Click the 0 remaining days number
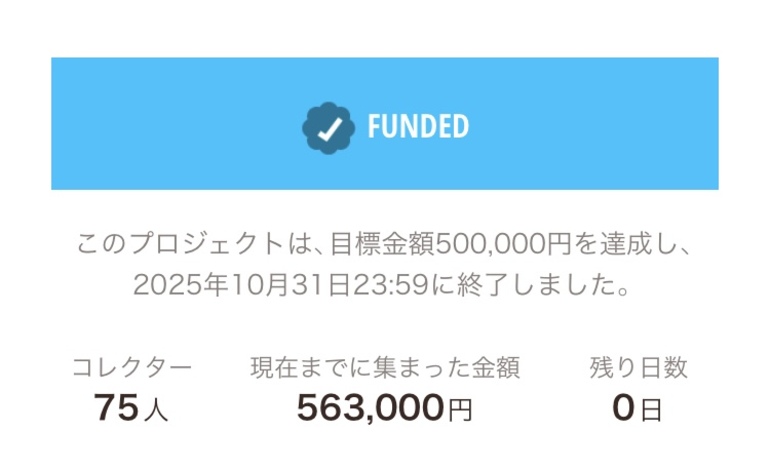The height and width of the screenshot is (470, 770). click(624, 408)
